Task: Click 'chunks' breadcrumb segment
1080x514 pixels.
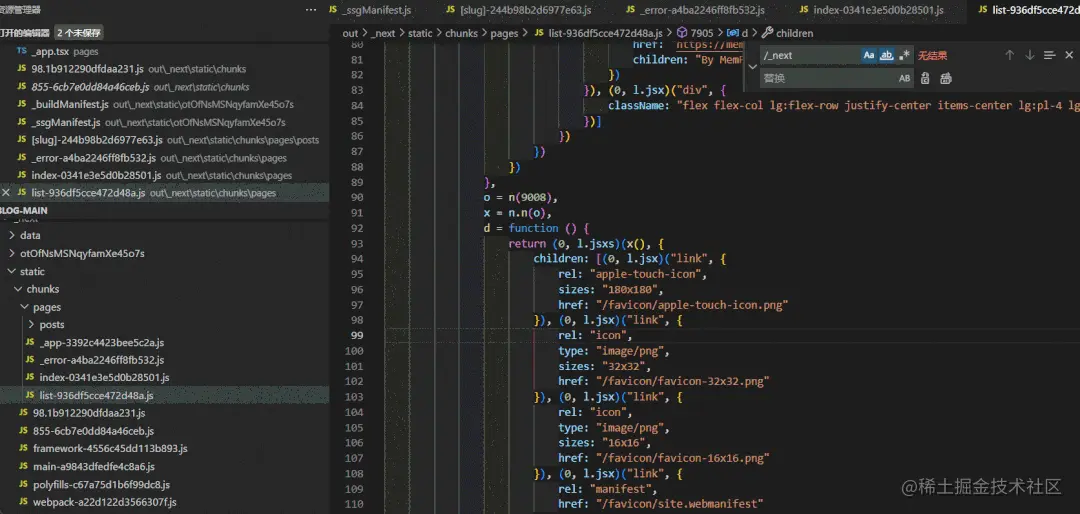Action: pos(461,33)
